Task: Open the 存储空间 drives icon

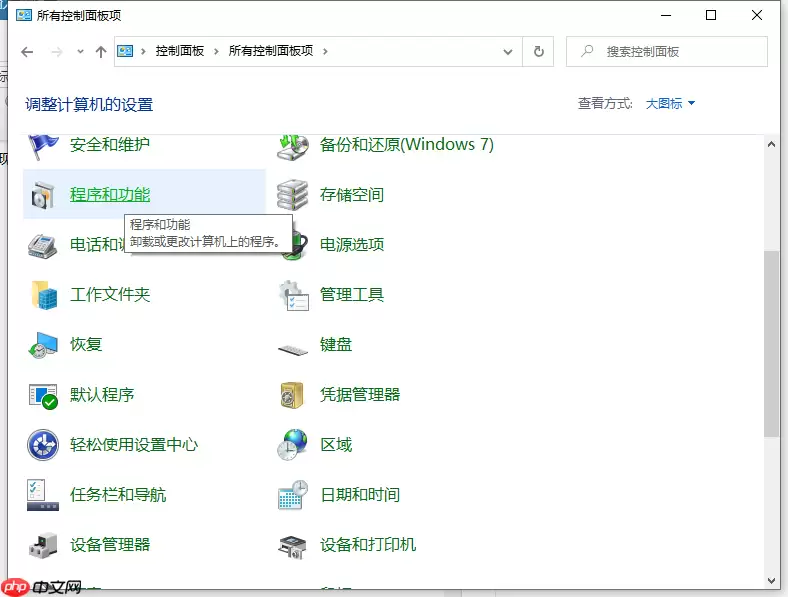Action: 293,195
